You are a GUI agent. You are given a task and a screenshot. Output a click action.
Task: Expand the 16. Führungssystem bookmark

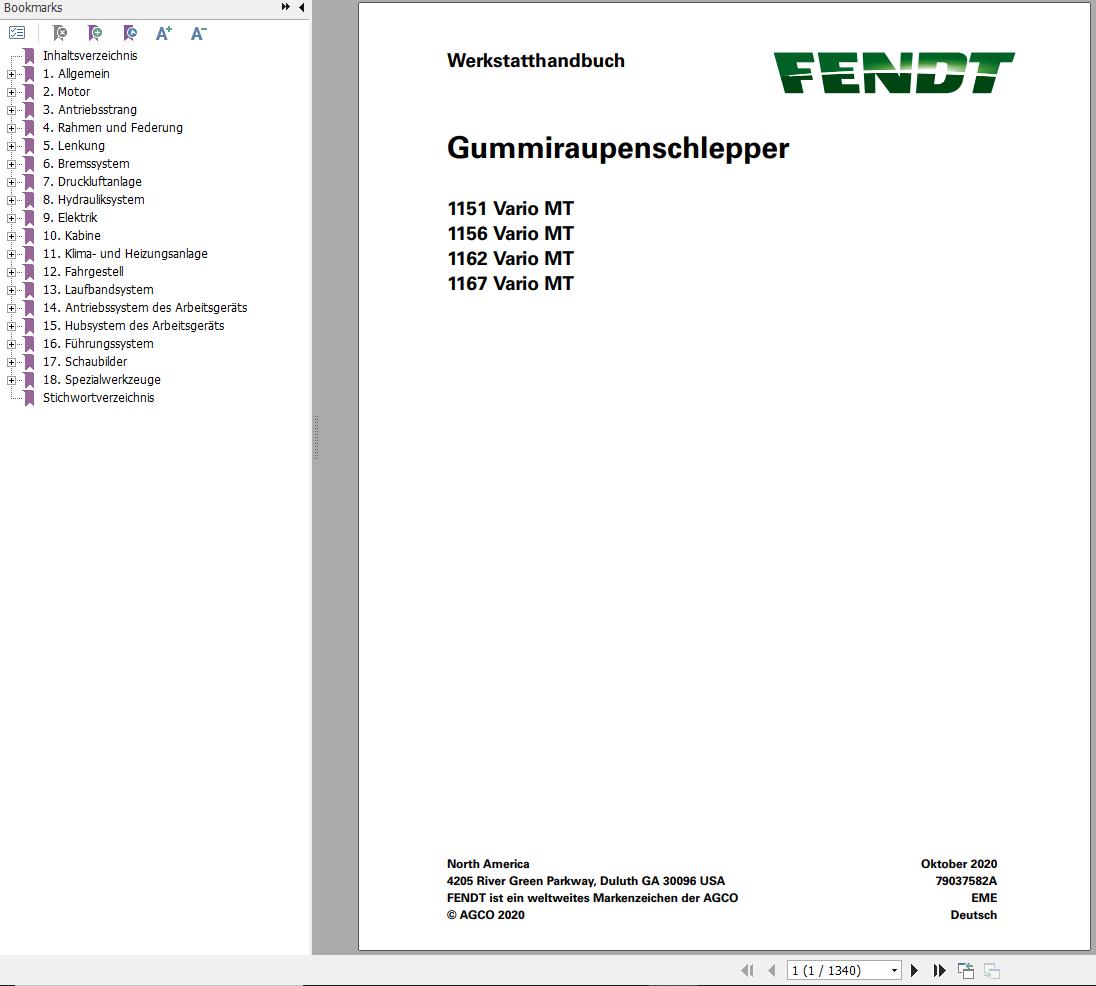click(x=11, y=344)
